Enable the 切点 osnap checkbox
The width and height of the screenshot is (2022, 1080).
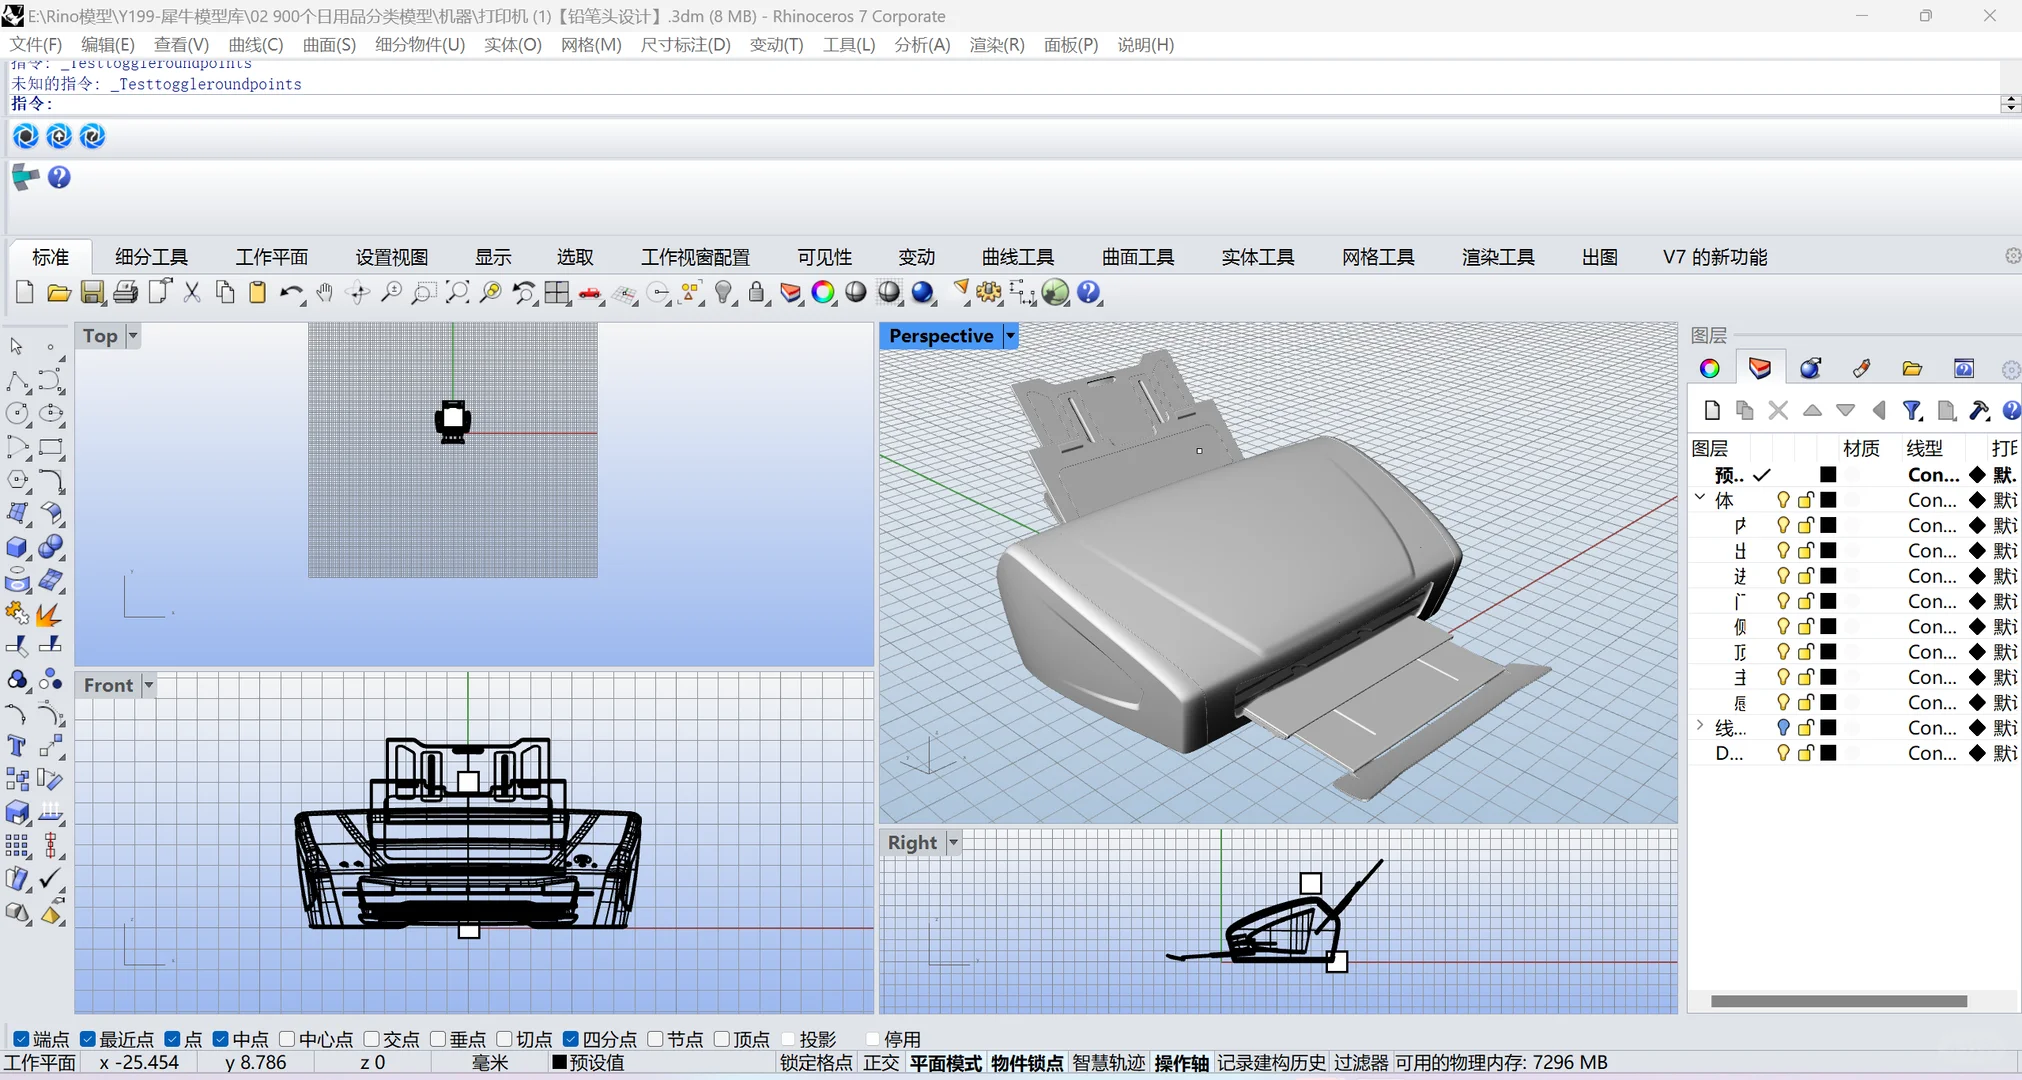pyautogui.click(x=504, y=1039)
